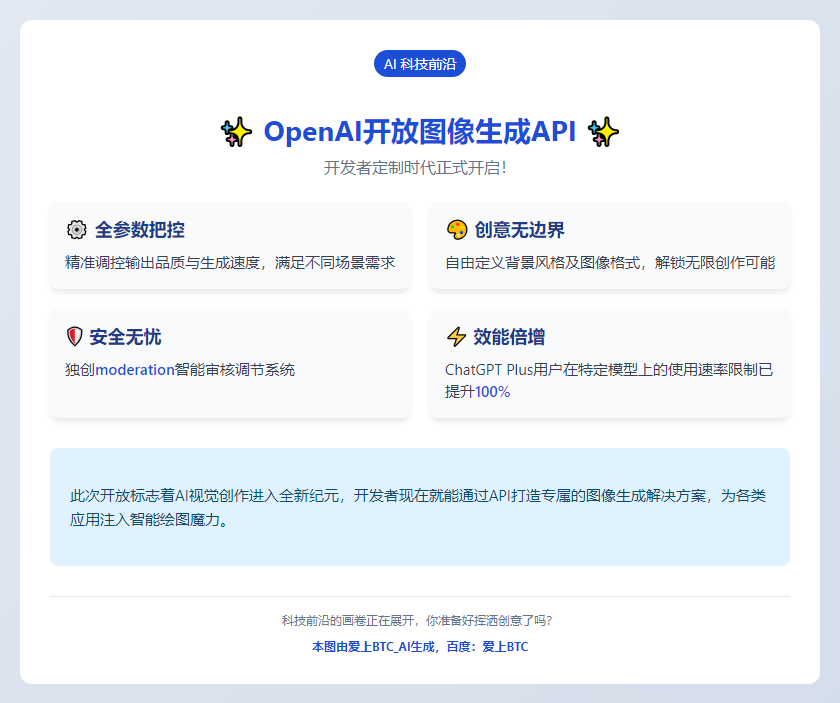Viewport: 840px width, 703px height.
Task: Click the 创意无边界 card title
Action: [x=519, y=230]
